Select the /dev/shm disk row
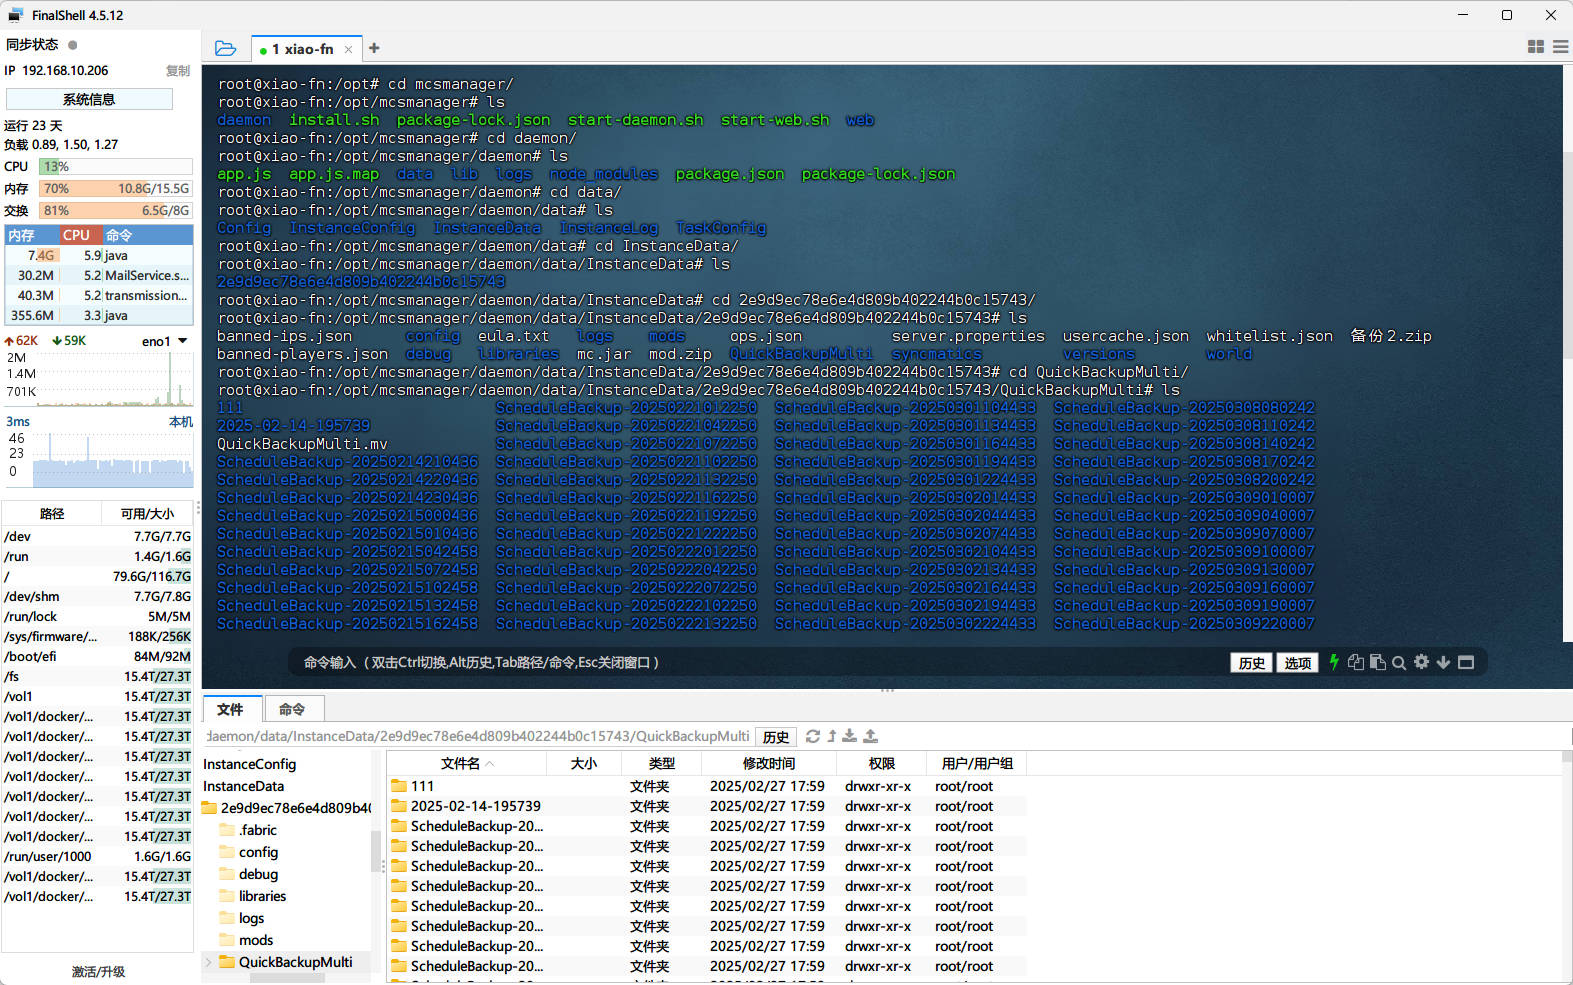Viewport: 1573px width, 985px height. (98, 596)
